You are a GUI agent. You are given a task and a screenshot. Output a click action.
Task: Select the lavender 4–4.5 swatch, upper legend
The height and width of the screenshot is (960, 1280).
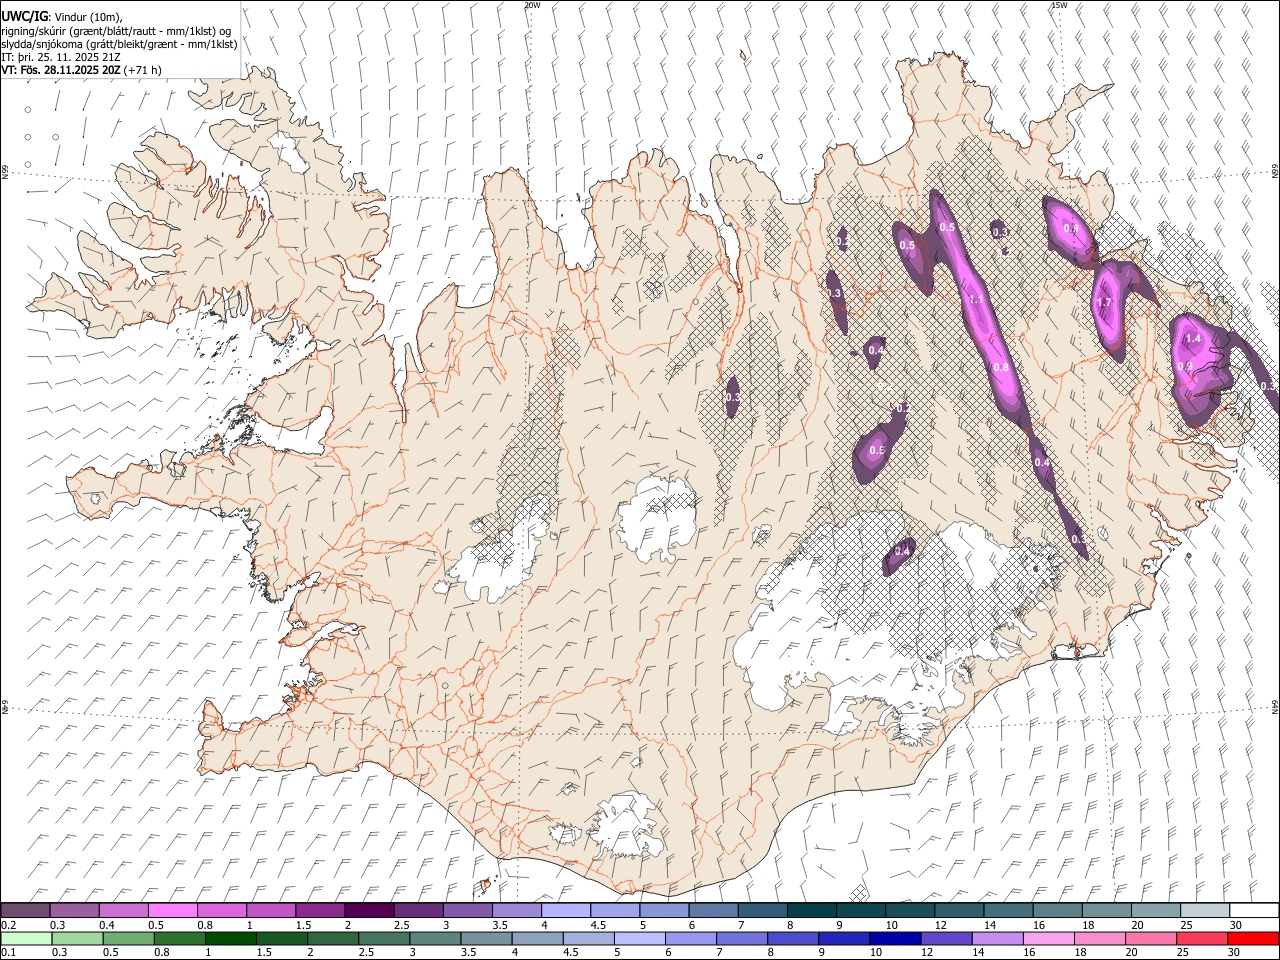(x=566, y=910)
